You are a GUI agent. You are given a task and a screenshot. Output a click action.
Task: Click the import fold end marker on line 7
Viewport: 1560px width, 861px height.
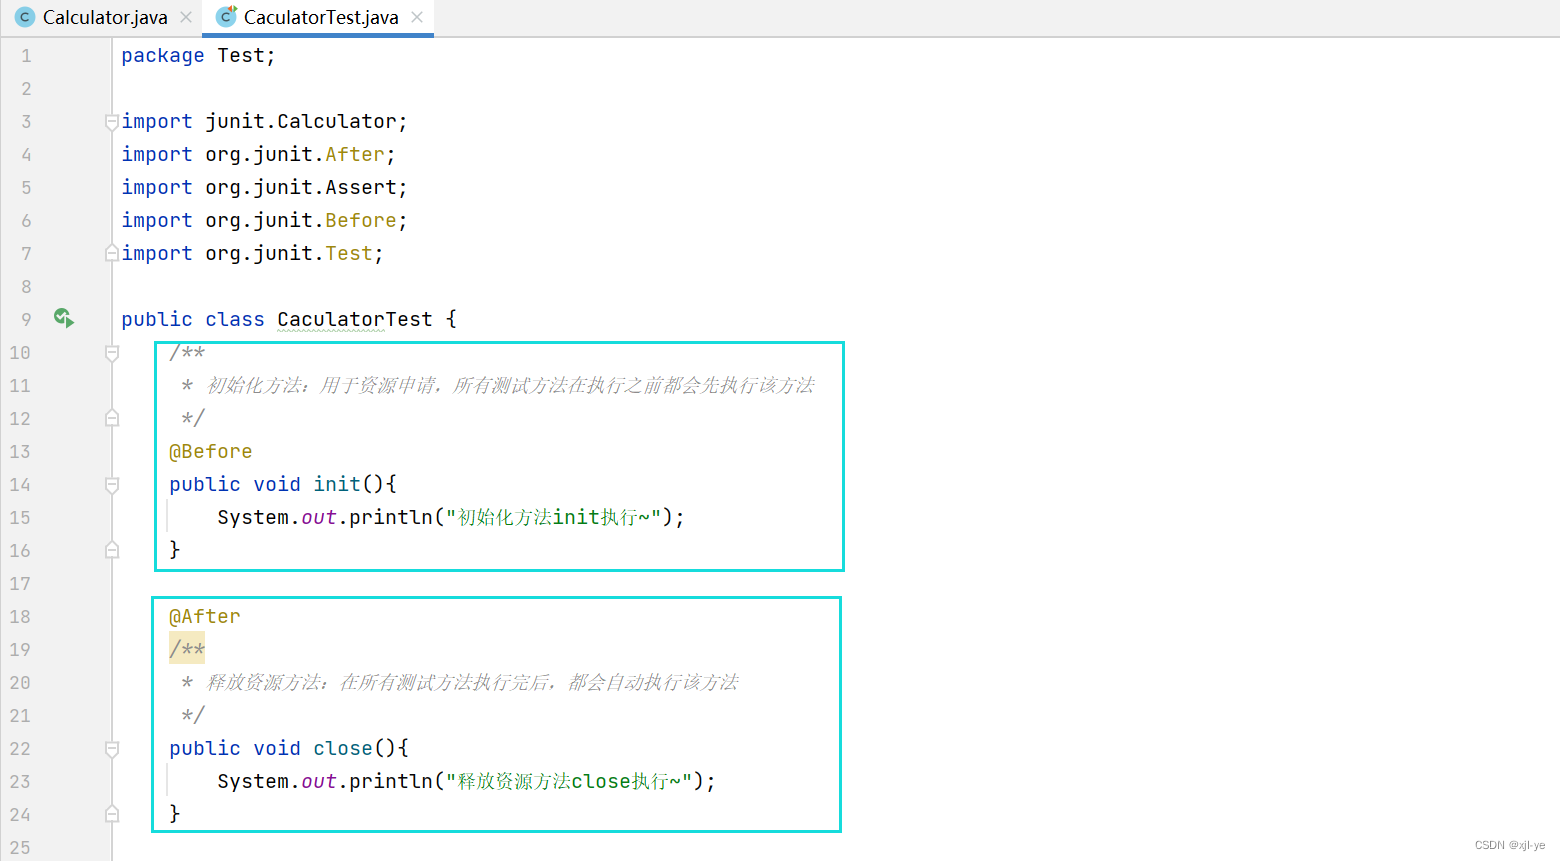click(112, 254)
